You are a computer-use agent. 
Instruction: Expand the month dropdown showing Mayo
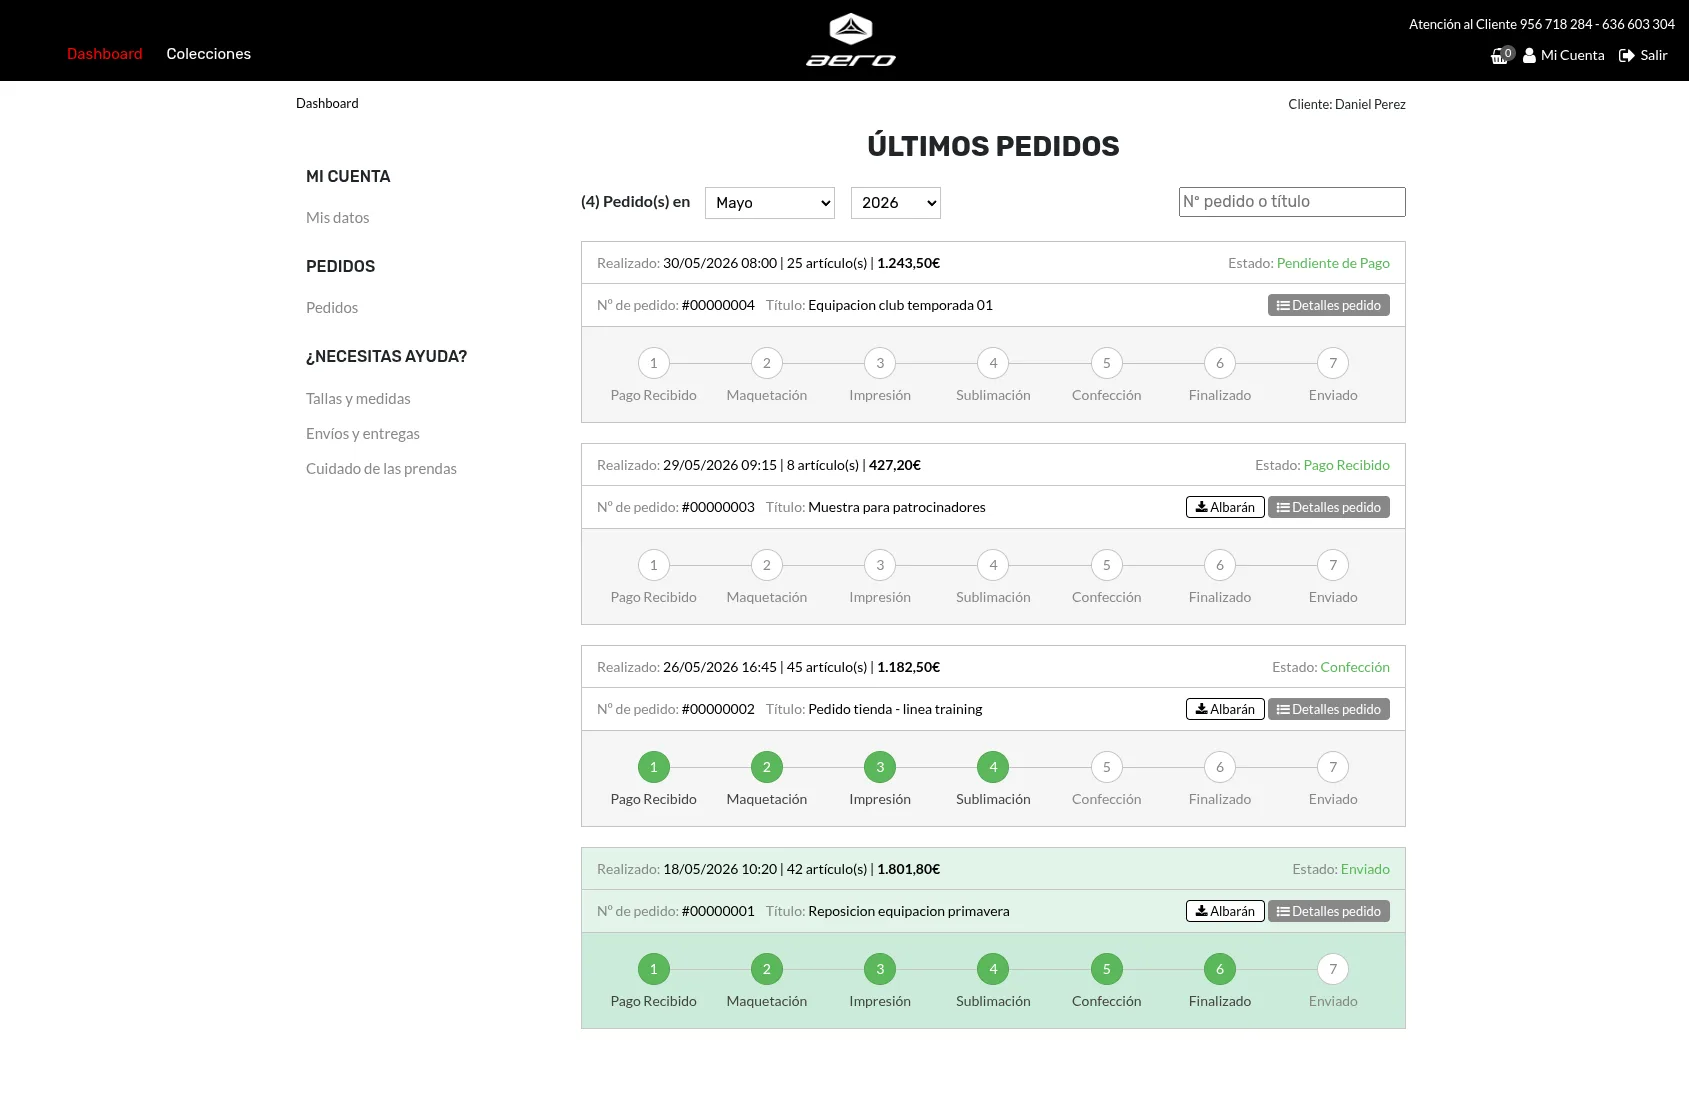770,202
